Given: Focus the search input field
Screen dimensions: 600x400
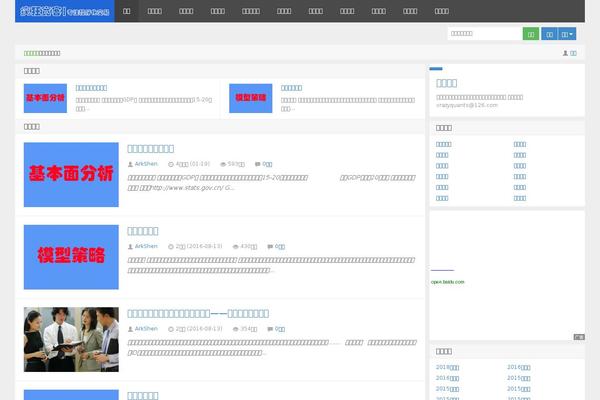Looking at the screenshot, I should [485, 34].
